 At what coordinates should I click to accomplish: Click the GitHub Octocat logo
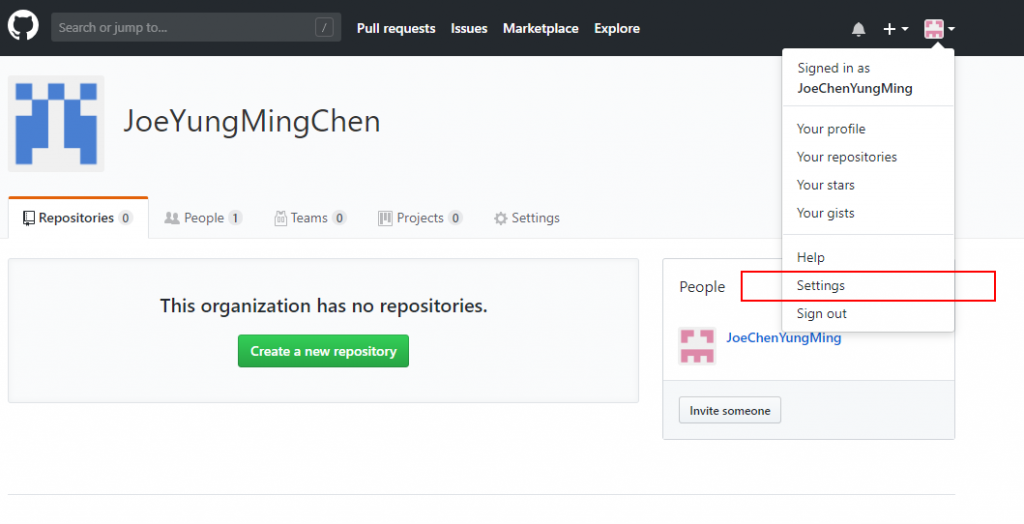point(24,25)
